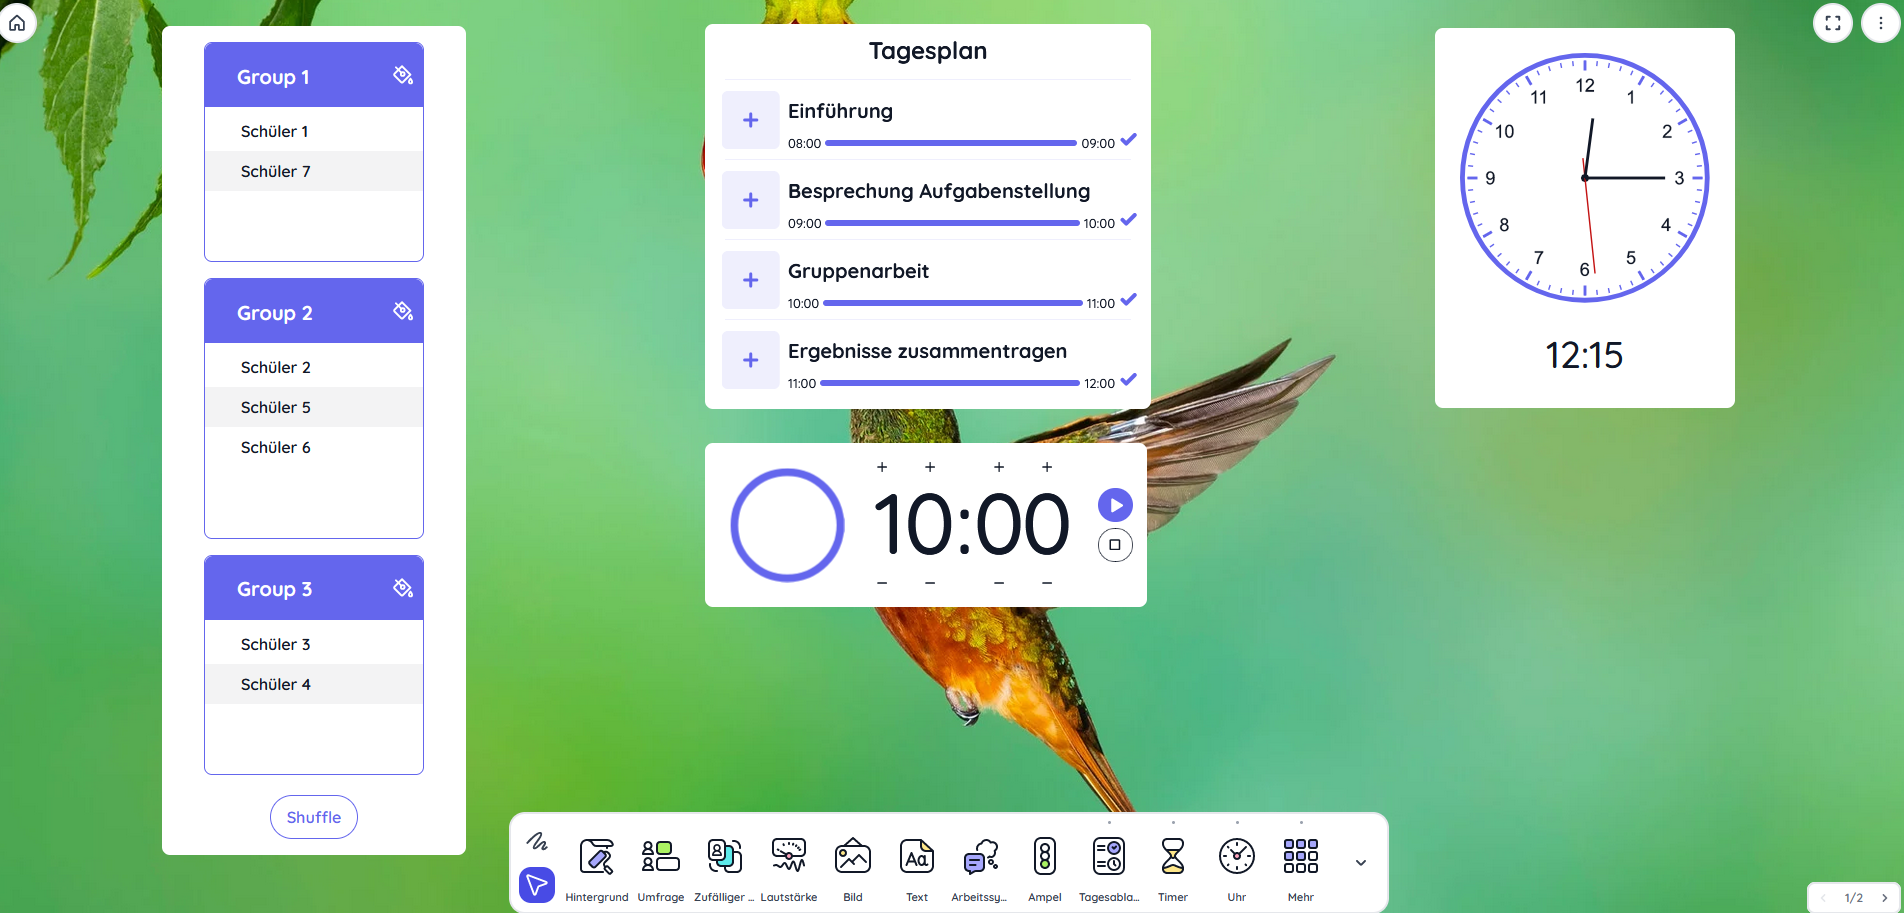Open the Hintergrund background tool
The width and height of the screenshot is (1904, 913).
[x=597, y=857]
